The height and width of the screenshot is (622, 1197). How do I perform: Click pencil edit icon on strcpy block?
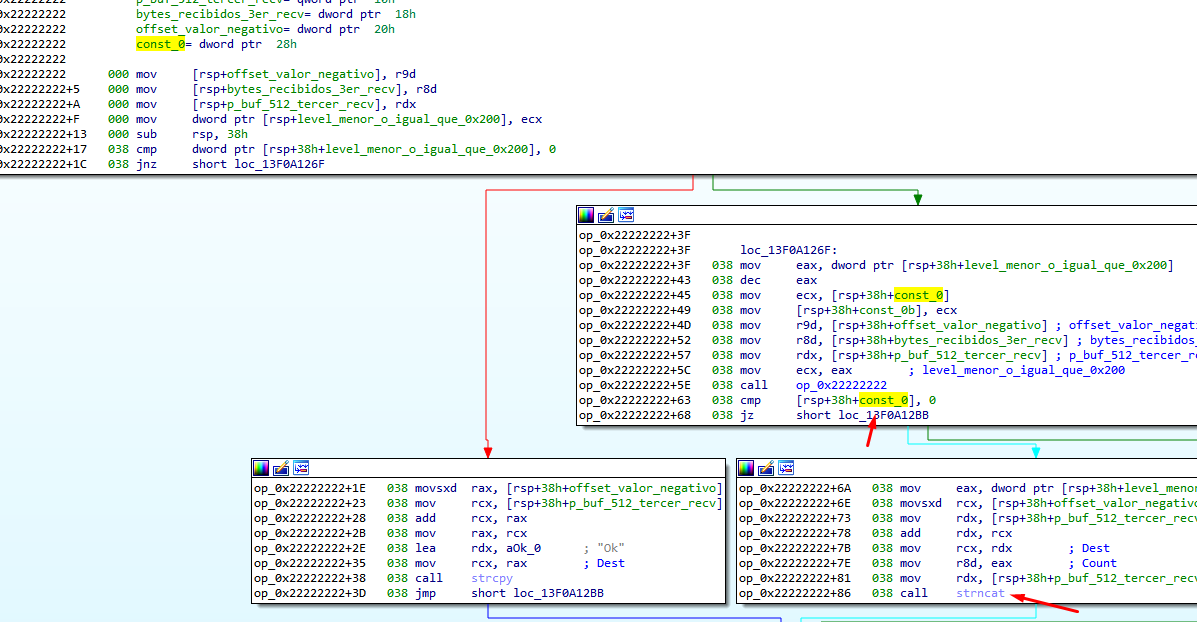pos(281,468)
